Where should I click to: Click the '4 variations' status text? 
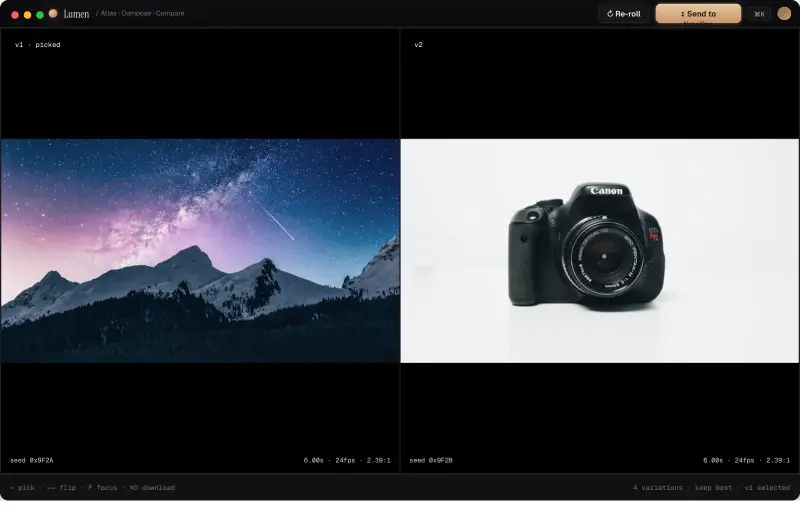(658, 488)
